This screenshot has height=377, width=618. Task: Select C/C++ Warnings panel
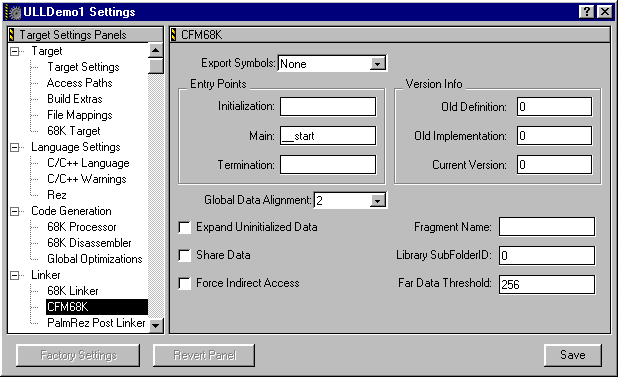87,179
